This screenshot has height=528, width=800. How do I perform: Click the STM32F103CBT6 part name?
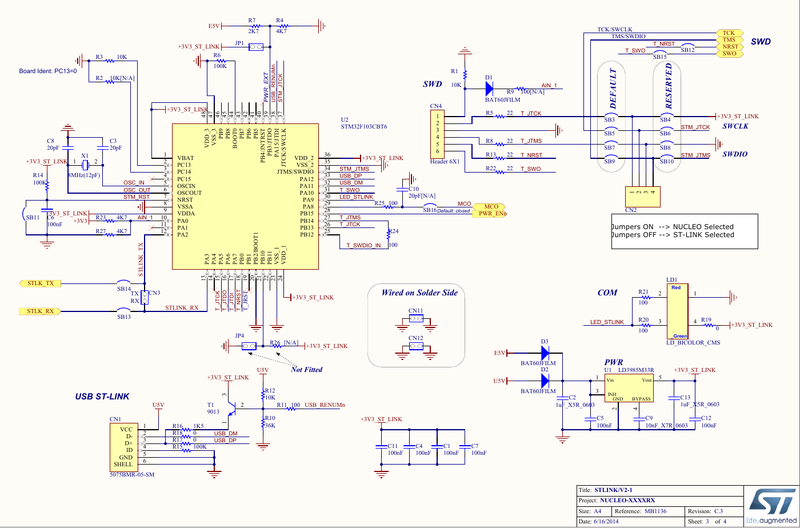(364, 126)
